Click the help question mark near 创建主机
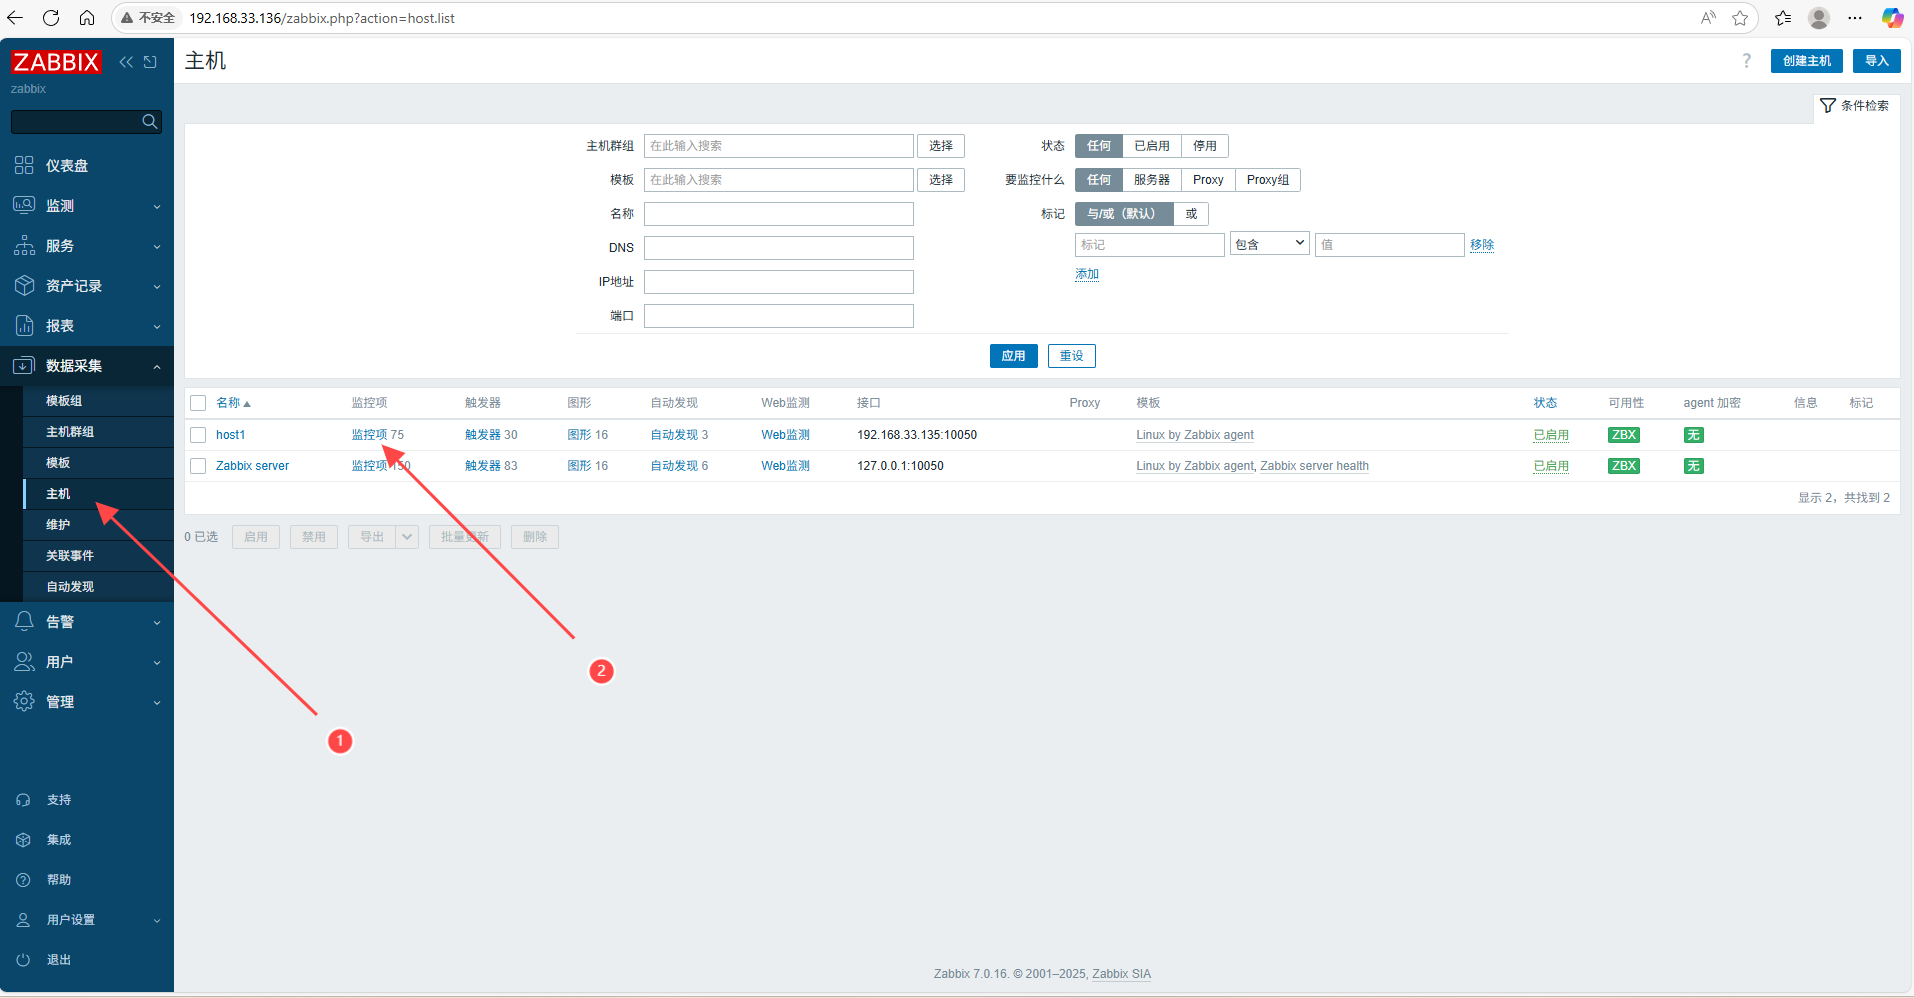This screenshot has width=1914, height=998. [x=1746, y=61]
